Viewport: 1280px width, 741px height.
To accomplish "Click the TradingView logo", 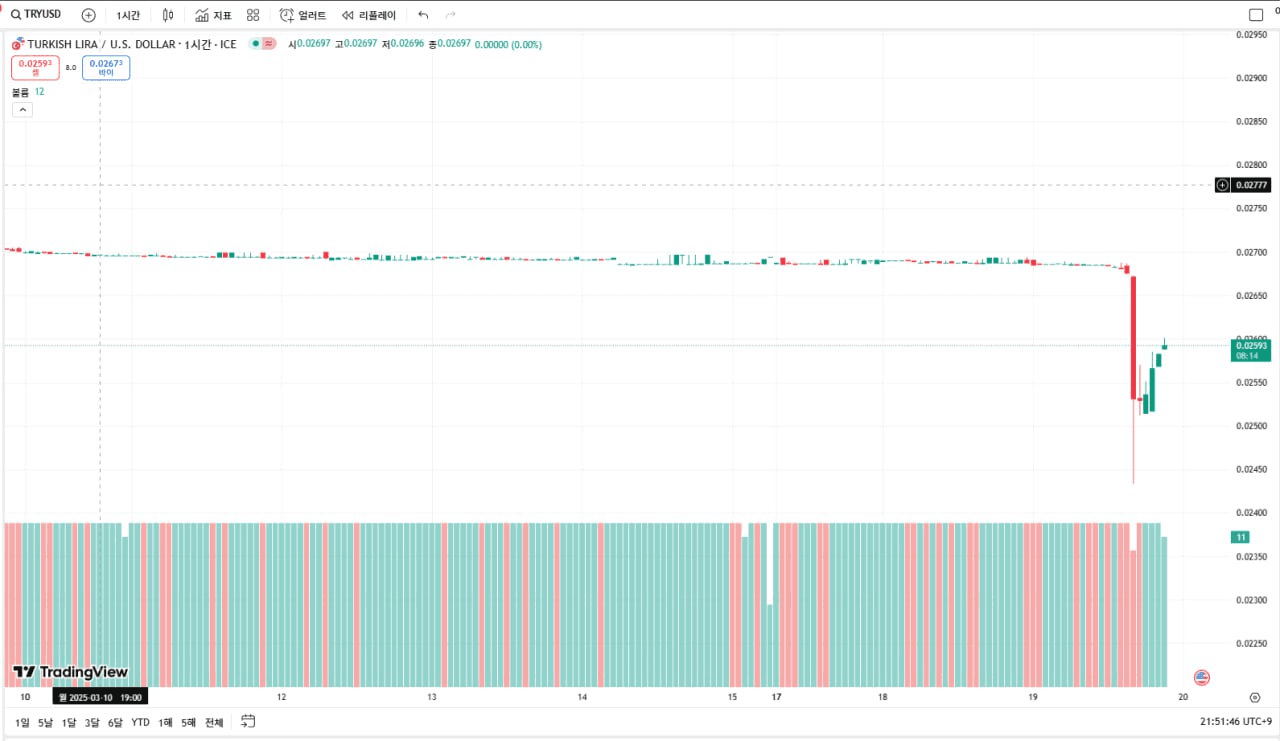I will pos(70,672).
